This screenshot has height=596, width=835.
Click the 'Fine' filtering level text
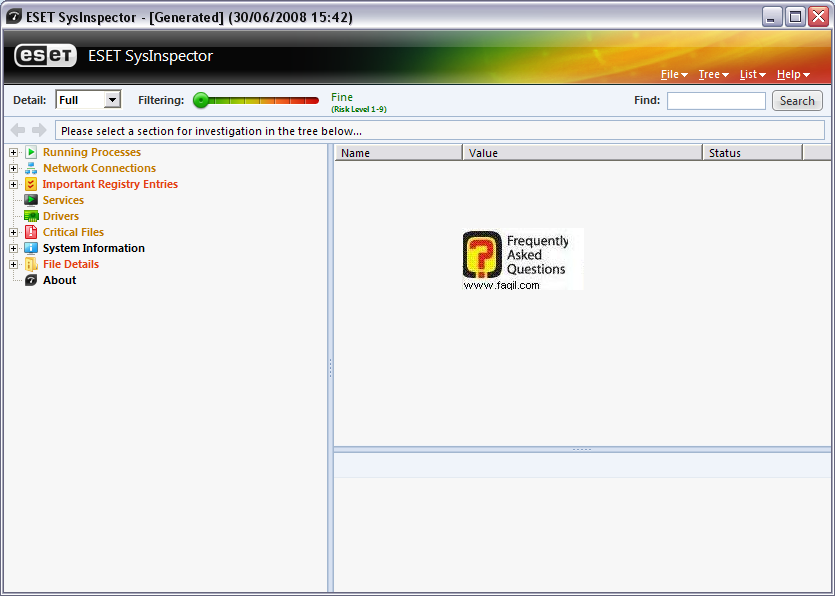342,97
